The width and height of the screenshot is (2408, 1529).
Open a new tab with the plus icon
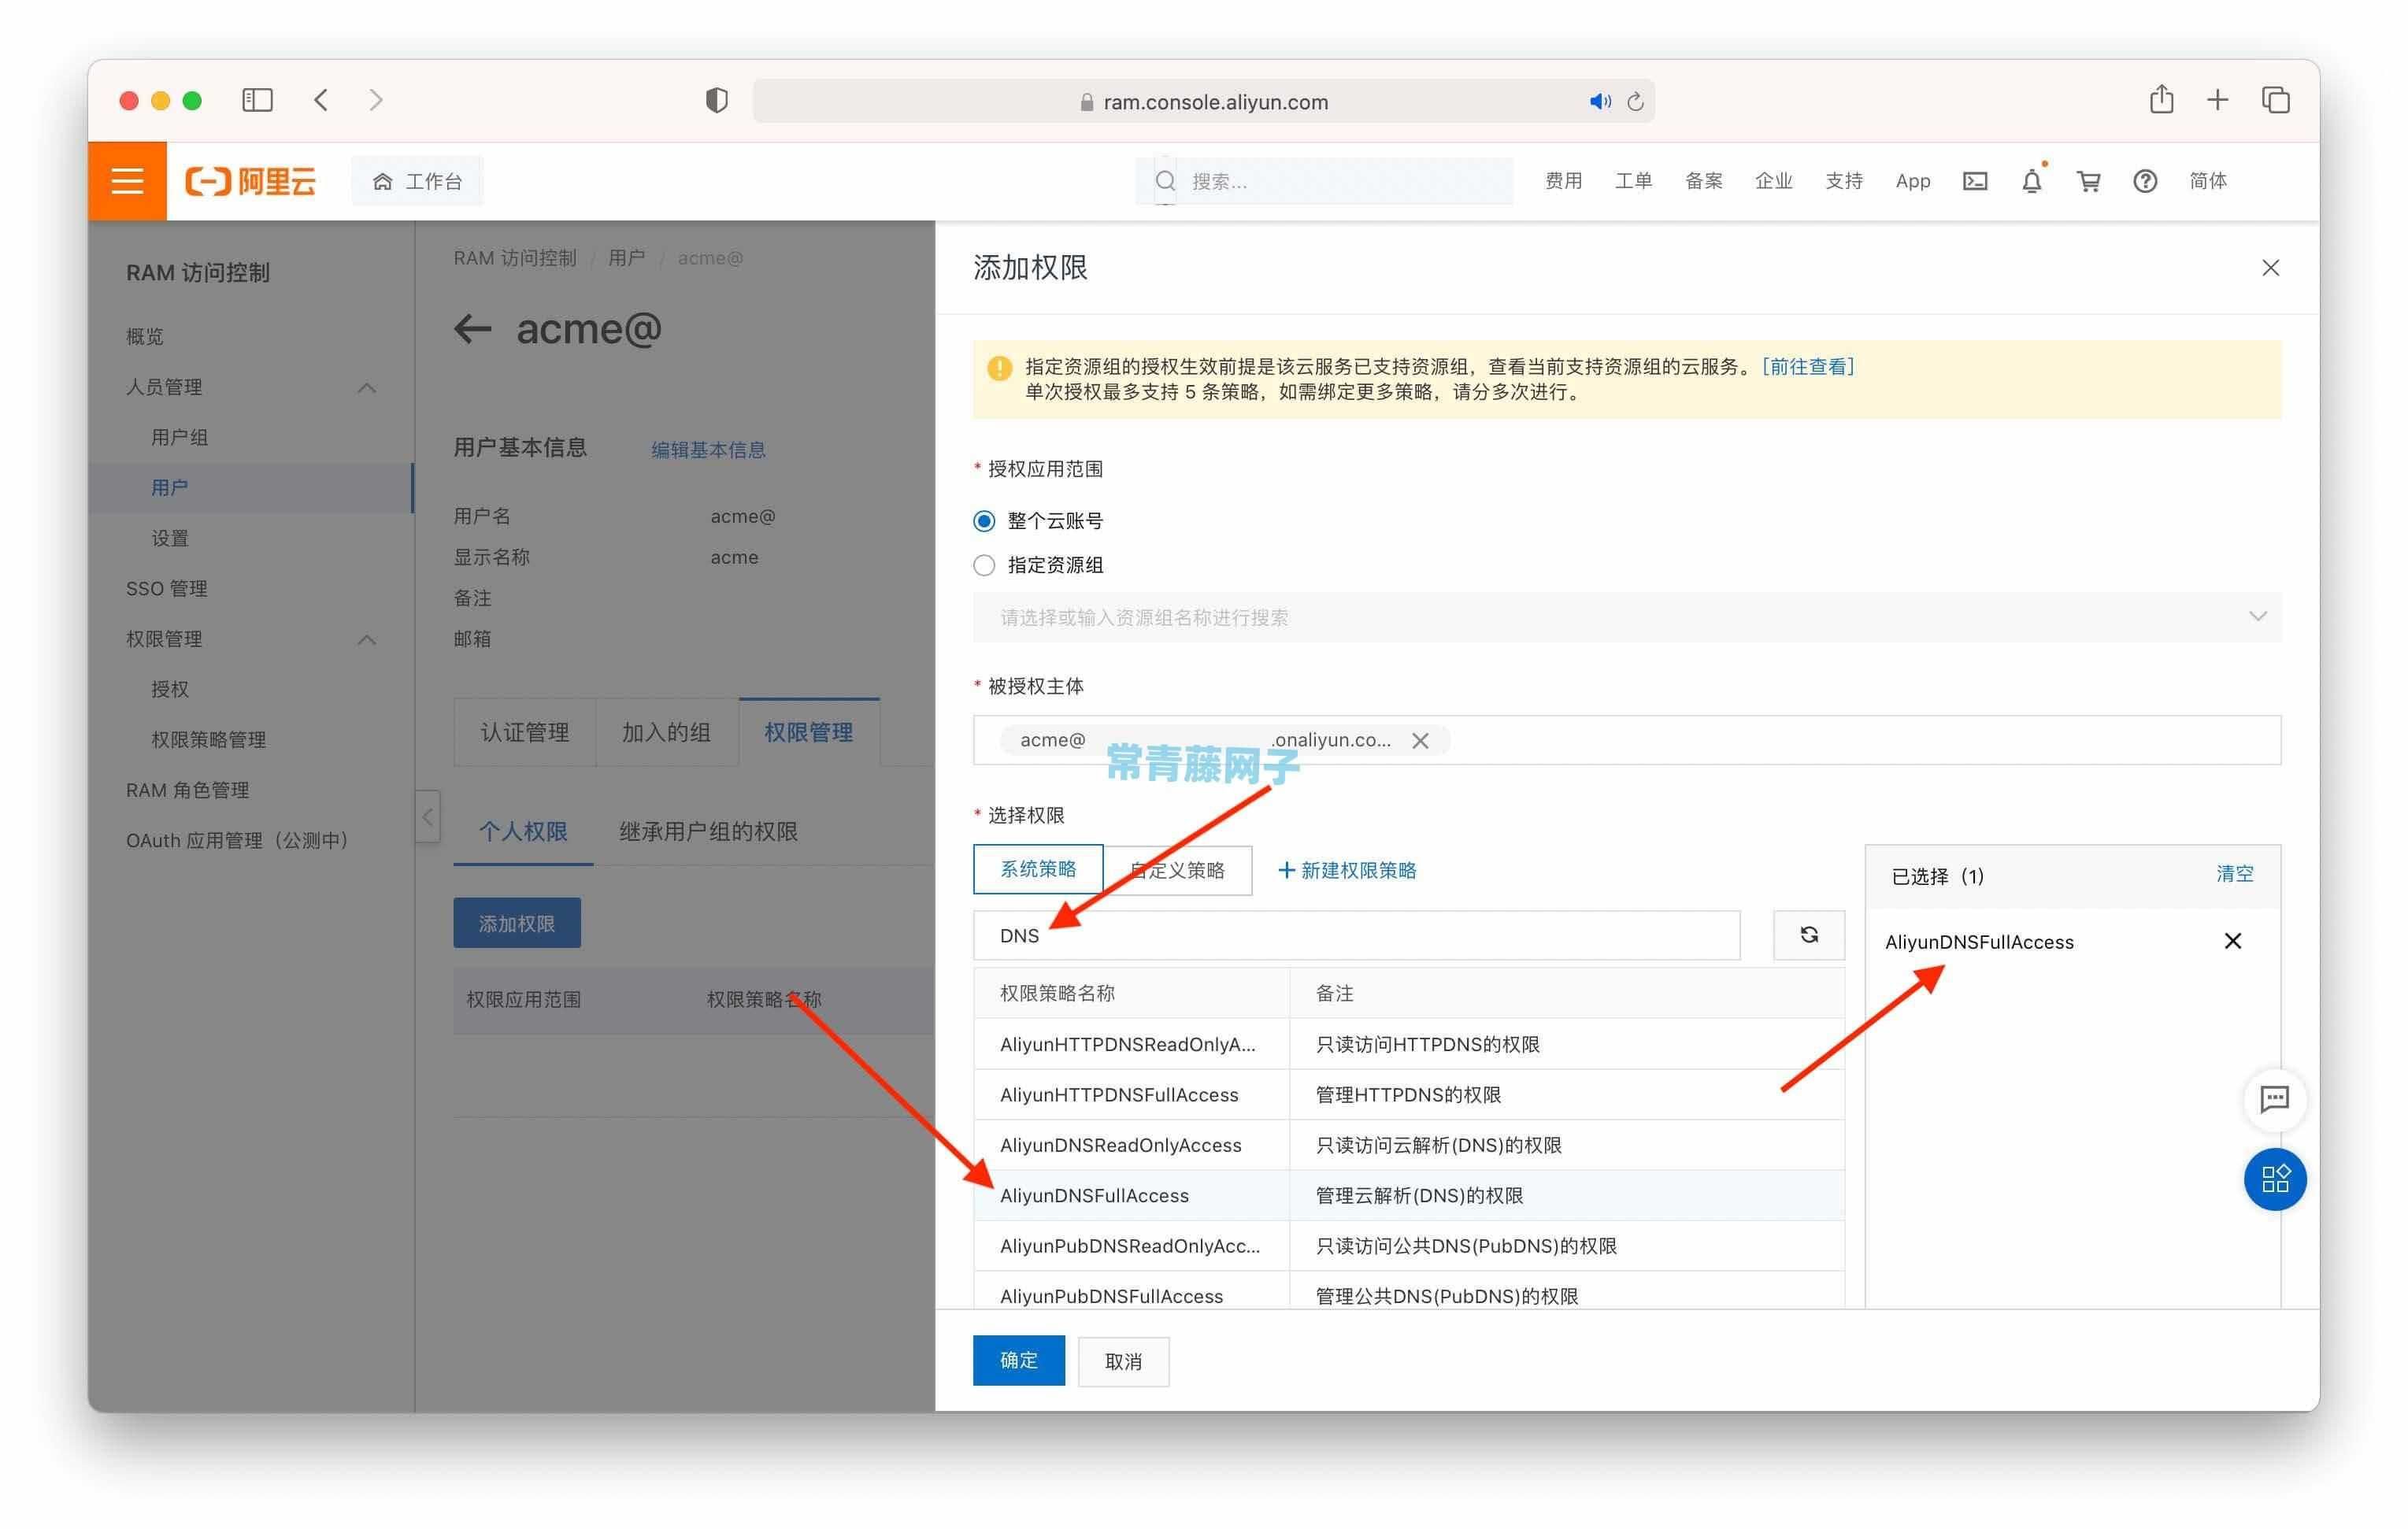2217,100
